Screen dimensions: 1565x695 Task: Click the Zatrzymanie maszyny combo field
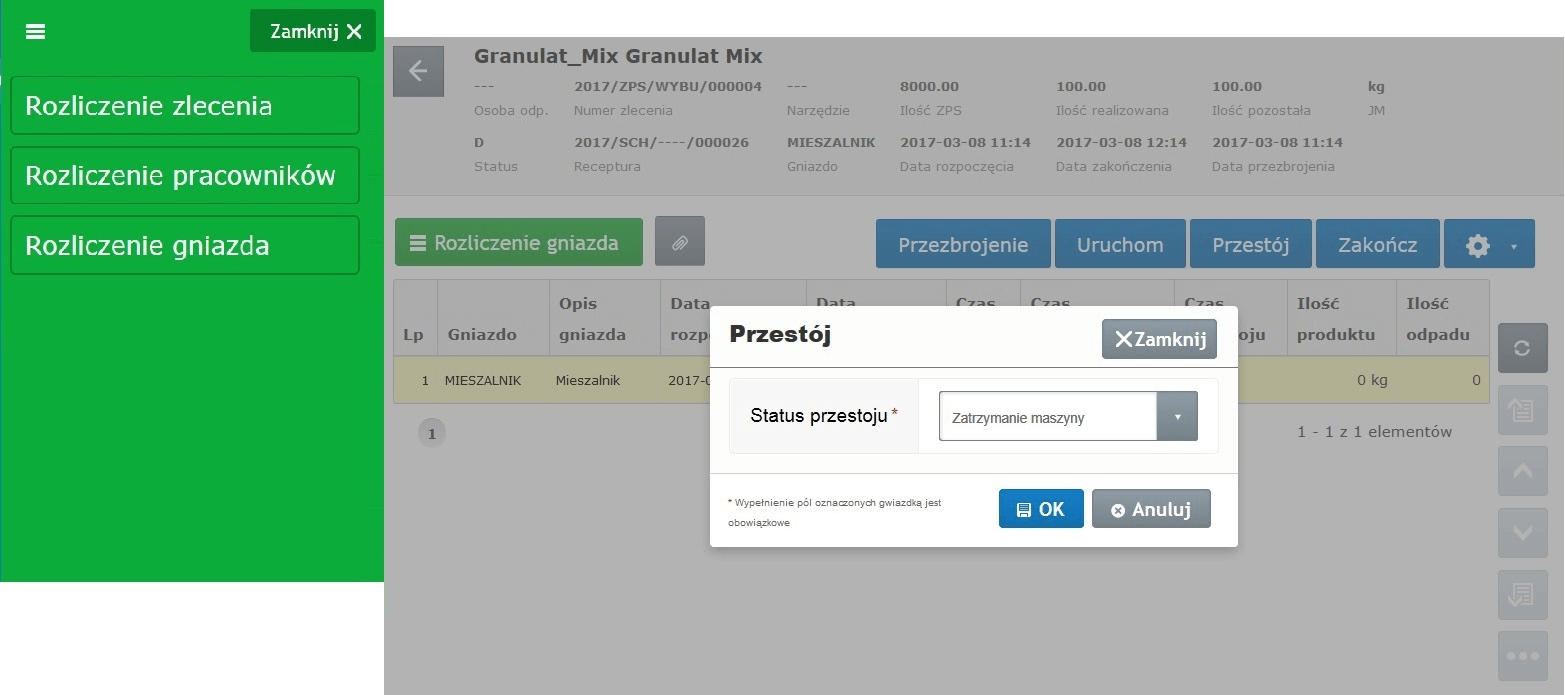pyautogui.click(x=1048, y=416)
